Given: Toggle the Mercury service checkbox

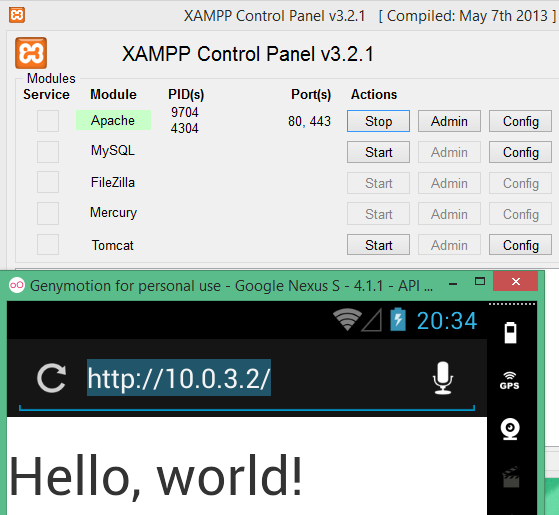Looking at the screenshot, I should (x=48, y=213).
